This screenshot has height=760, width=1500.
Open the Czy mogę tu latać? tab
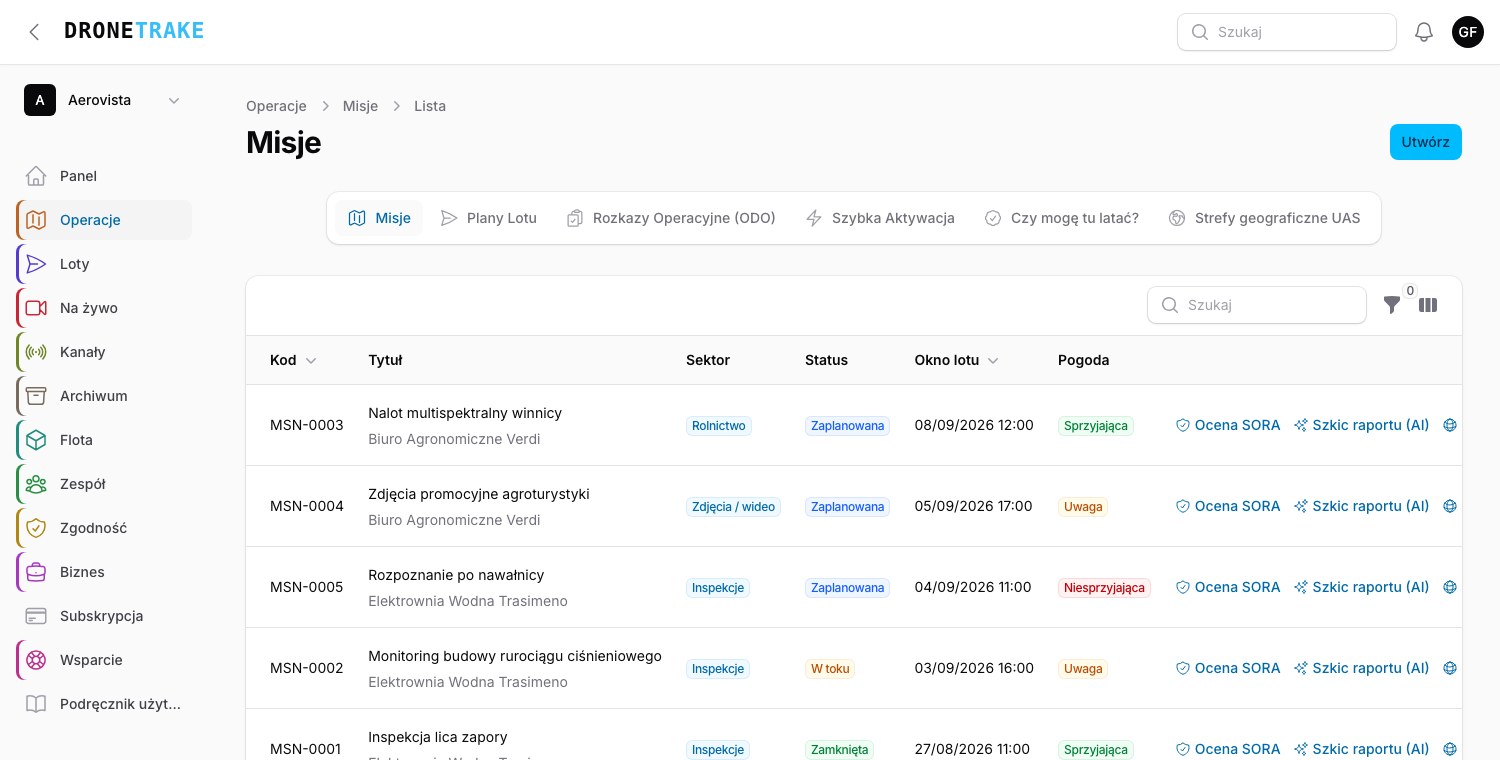click(1062, 218)
